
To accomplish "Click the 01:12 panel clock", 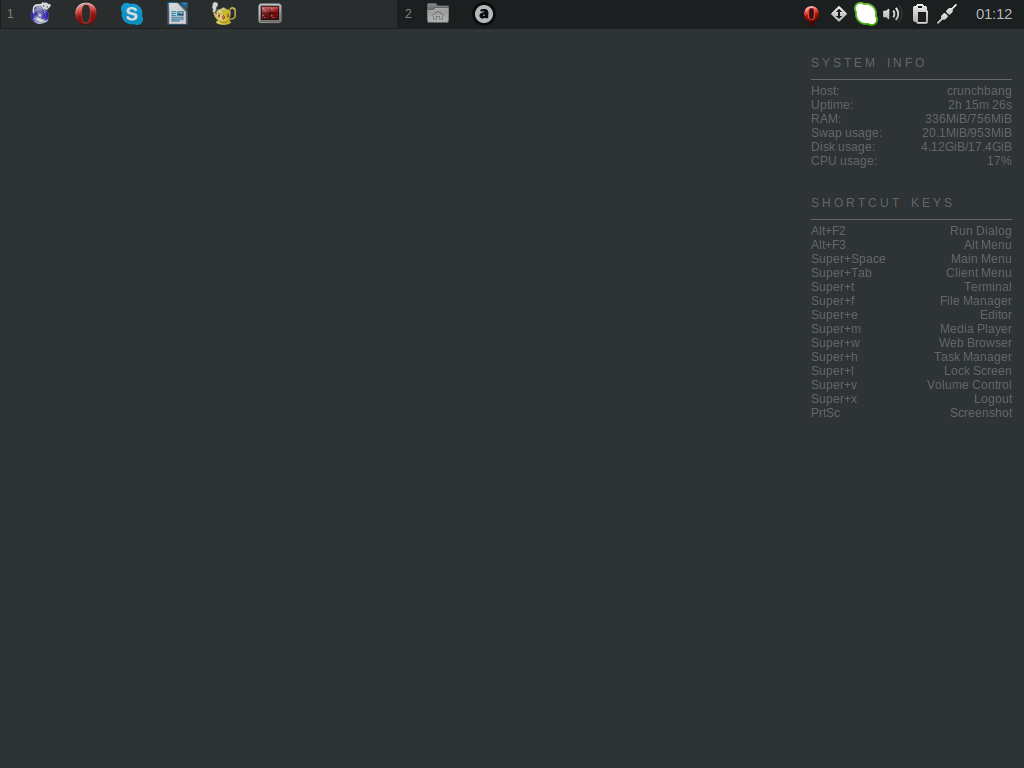I will click(x=993, y=14).
